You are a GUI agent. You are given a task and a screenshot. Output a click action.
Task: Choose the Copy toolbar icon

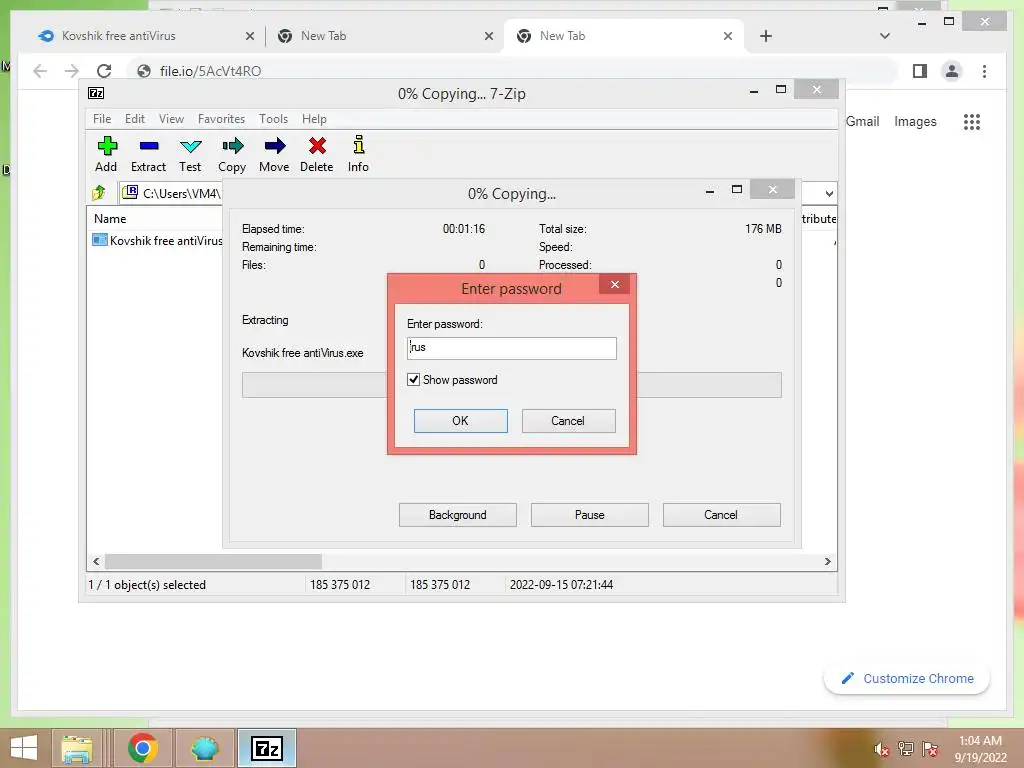pos(232,154)
